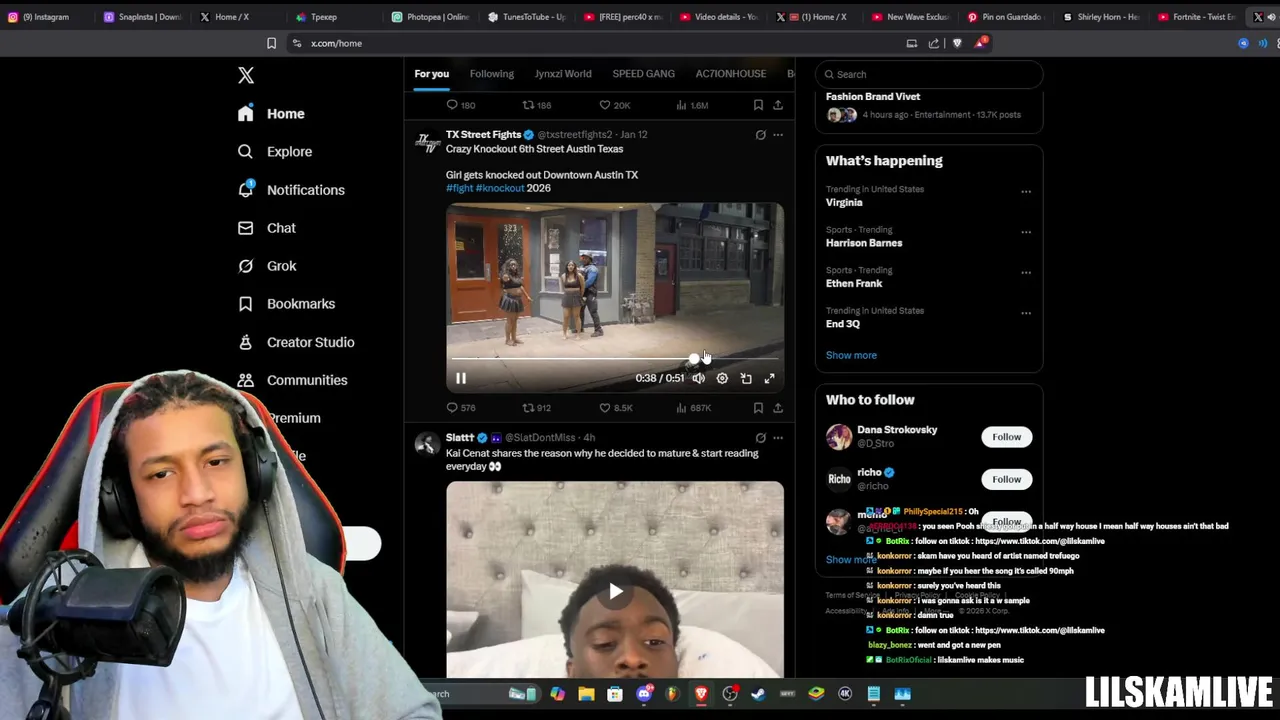This screenshot has height=720, width=1280.
Task: Show more trending topics
Action: pos(851,355)
